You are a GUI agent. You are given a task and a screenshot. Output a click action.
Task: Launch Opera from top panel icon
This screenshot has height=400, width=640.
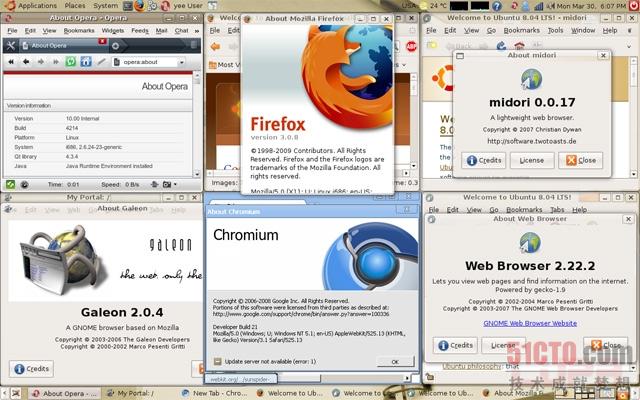(x=165, y=6)
